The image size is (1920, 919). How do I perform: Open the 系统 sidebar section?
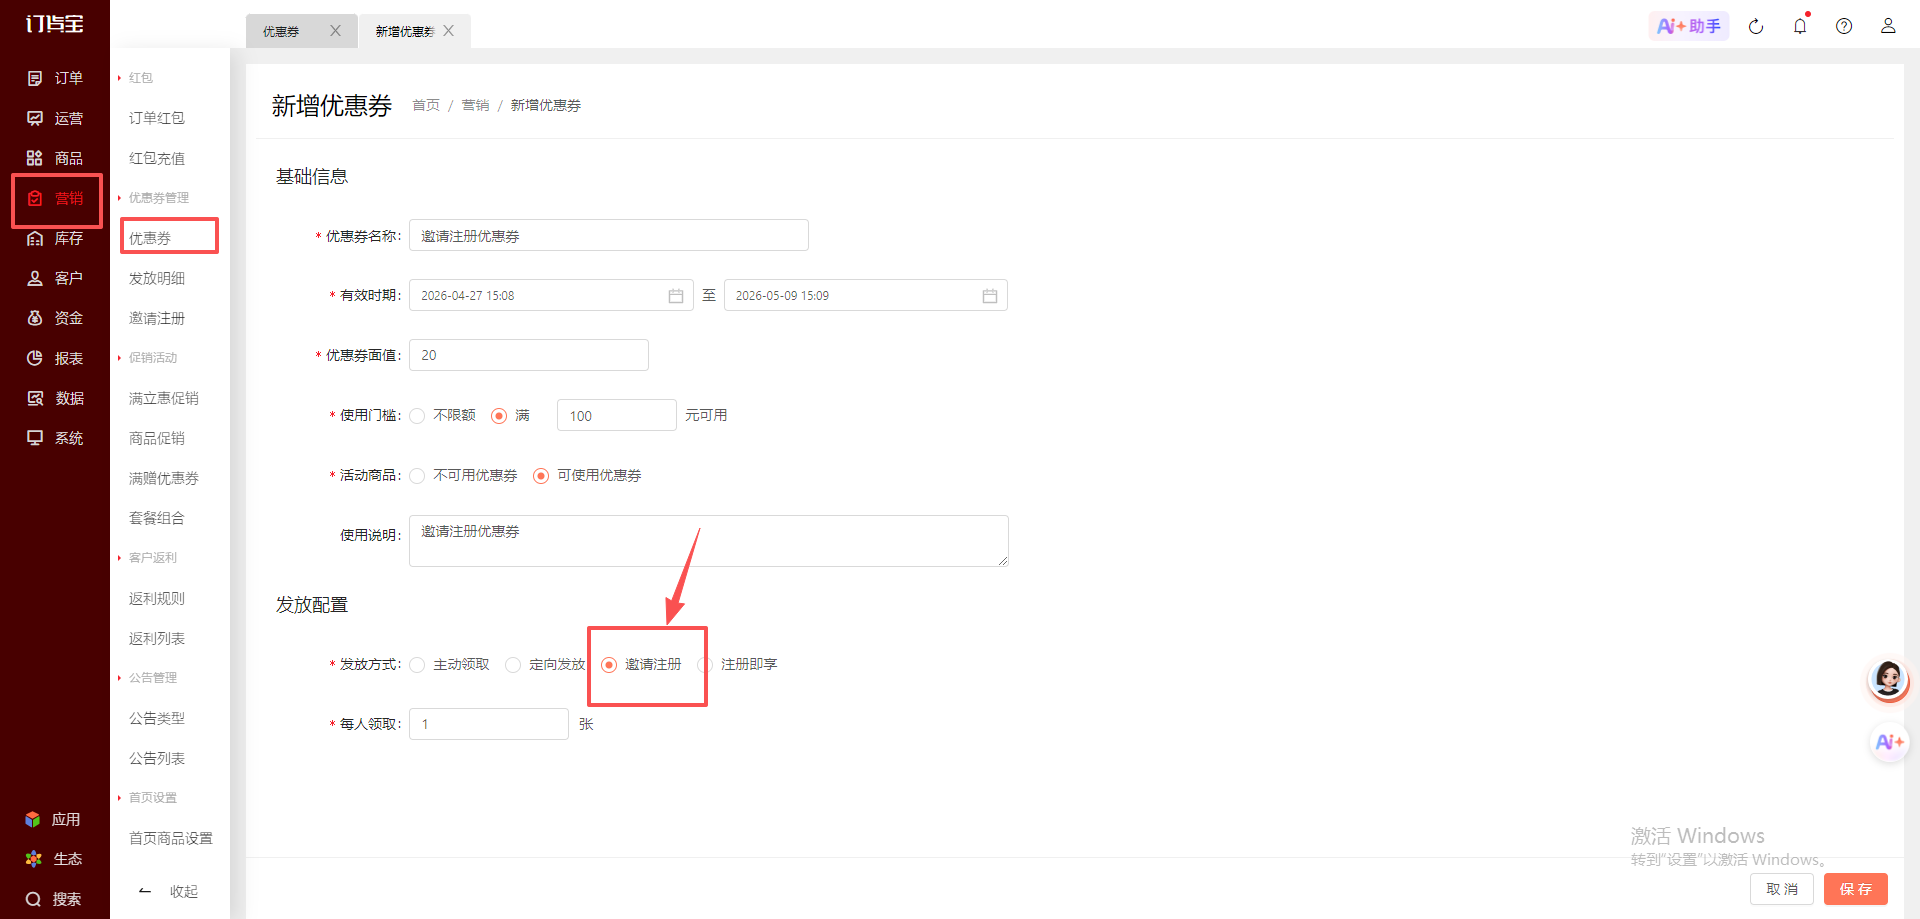(55, 438)
